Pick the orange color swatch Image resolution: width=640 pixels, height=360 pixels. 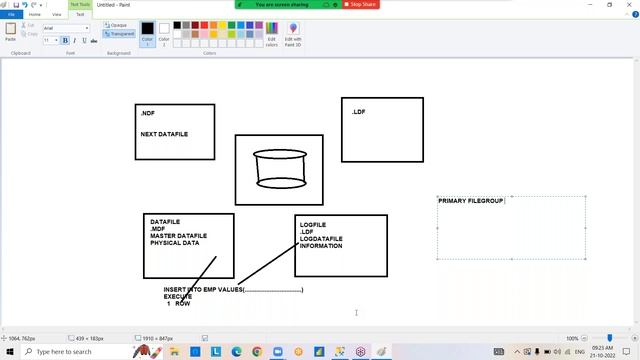tap(213, 25)
